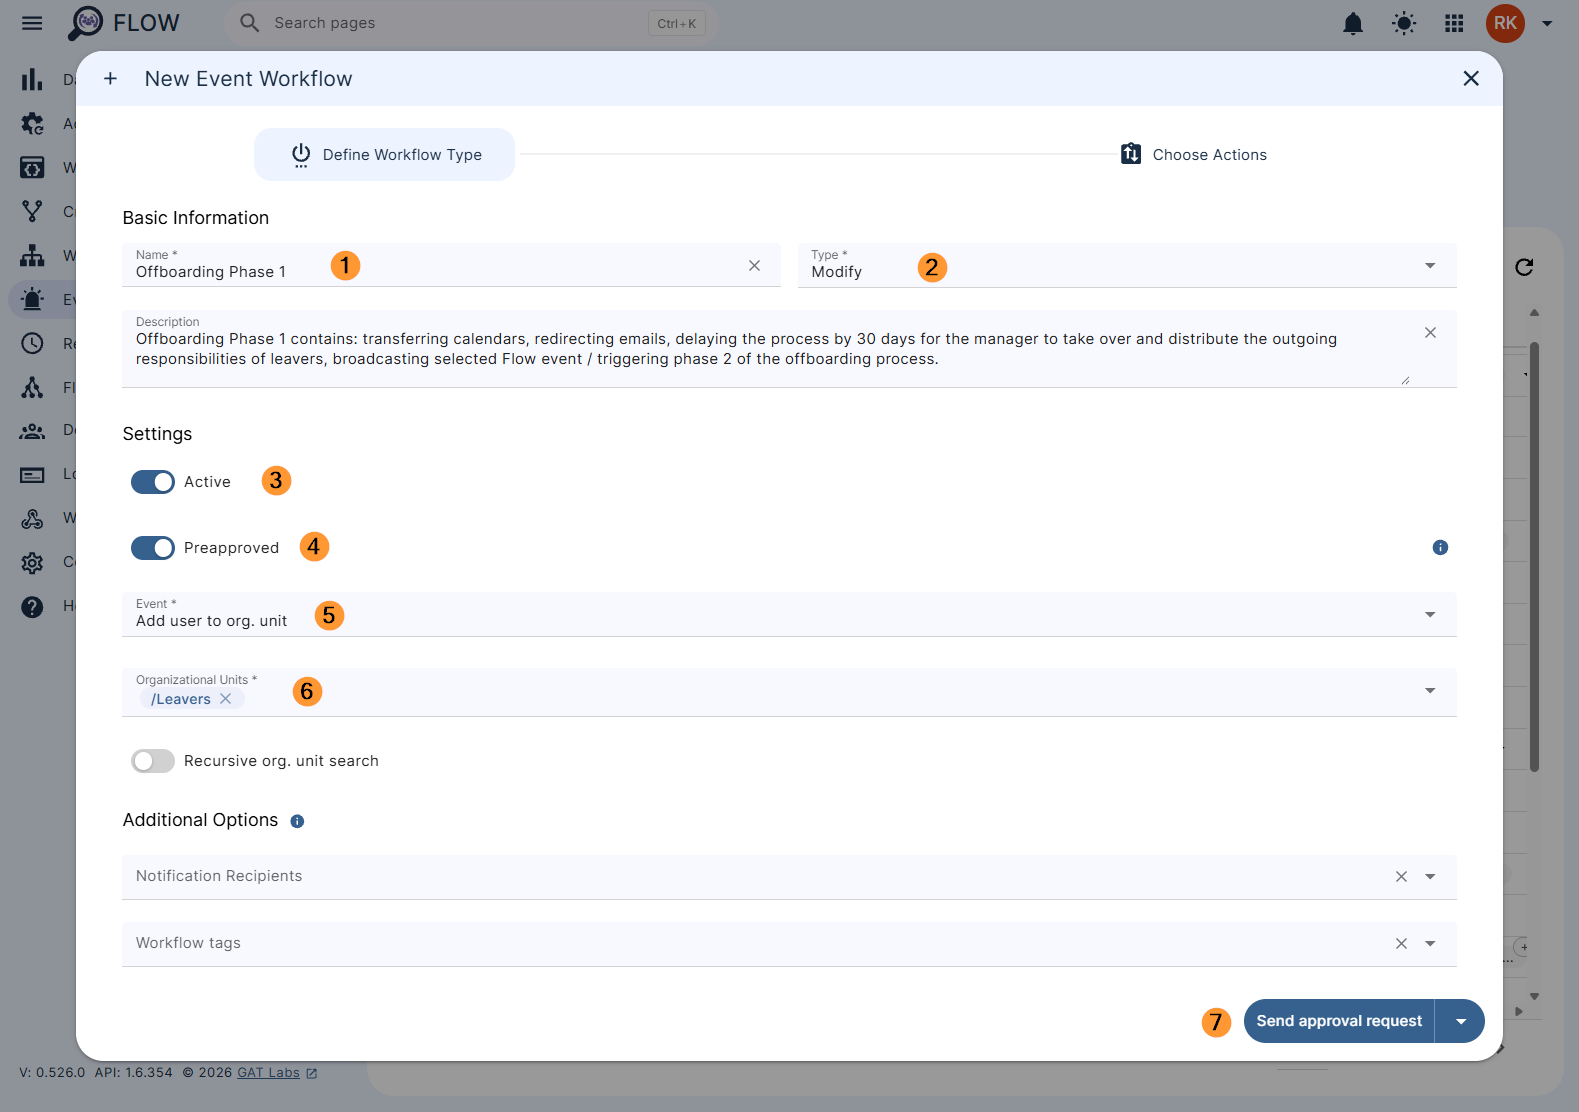
Task: Clear the Name field with X
Action: pos(755,265)
